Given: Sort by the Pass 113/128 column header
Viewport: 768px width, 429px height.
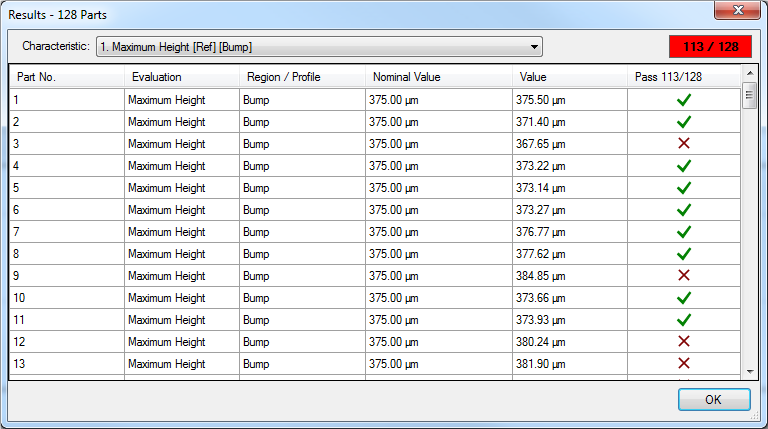Looking at the screenshot, I should (684, 77).
